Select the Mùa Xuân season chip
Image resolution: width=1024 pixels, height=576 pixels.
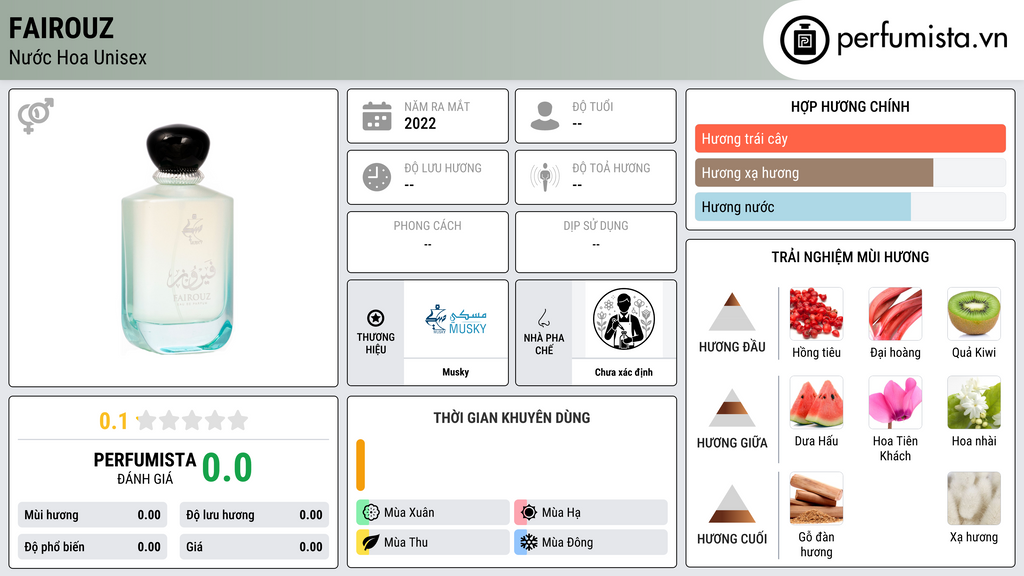pos(433,513)
